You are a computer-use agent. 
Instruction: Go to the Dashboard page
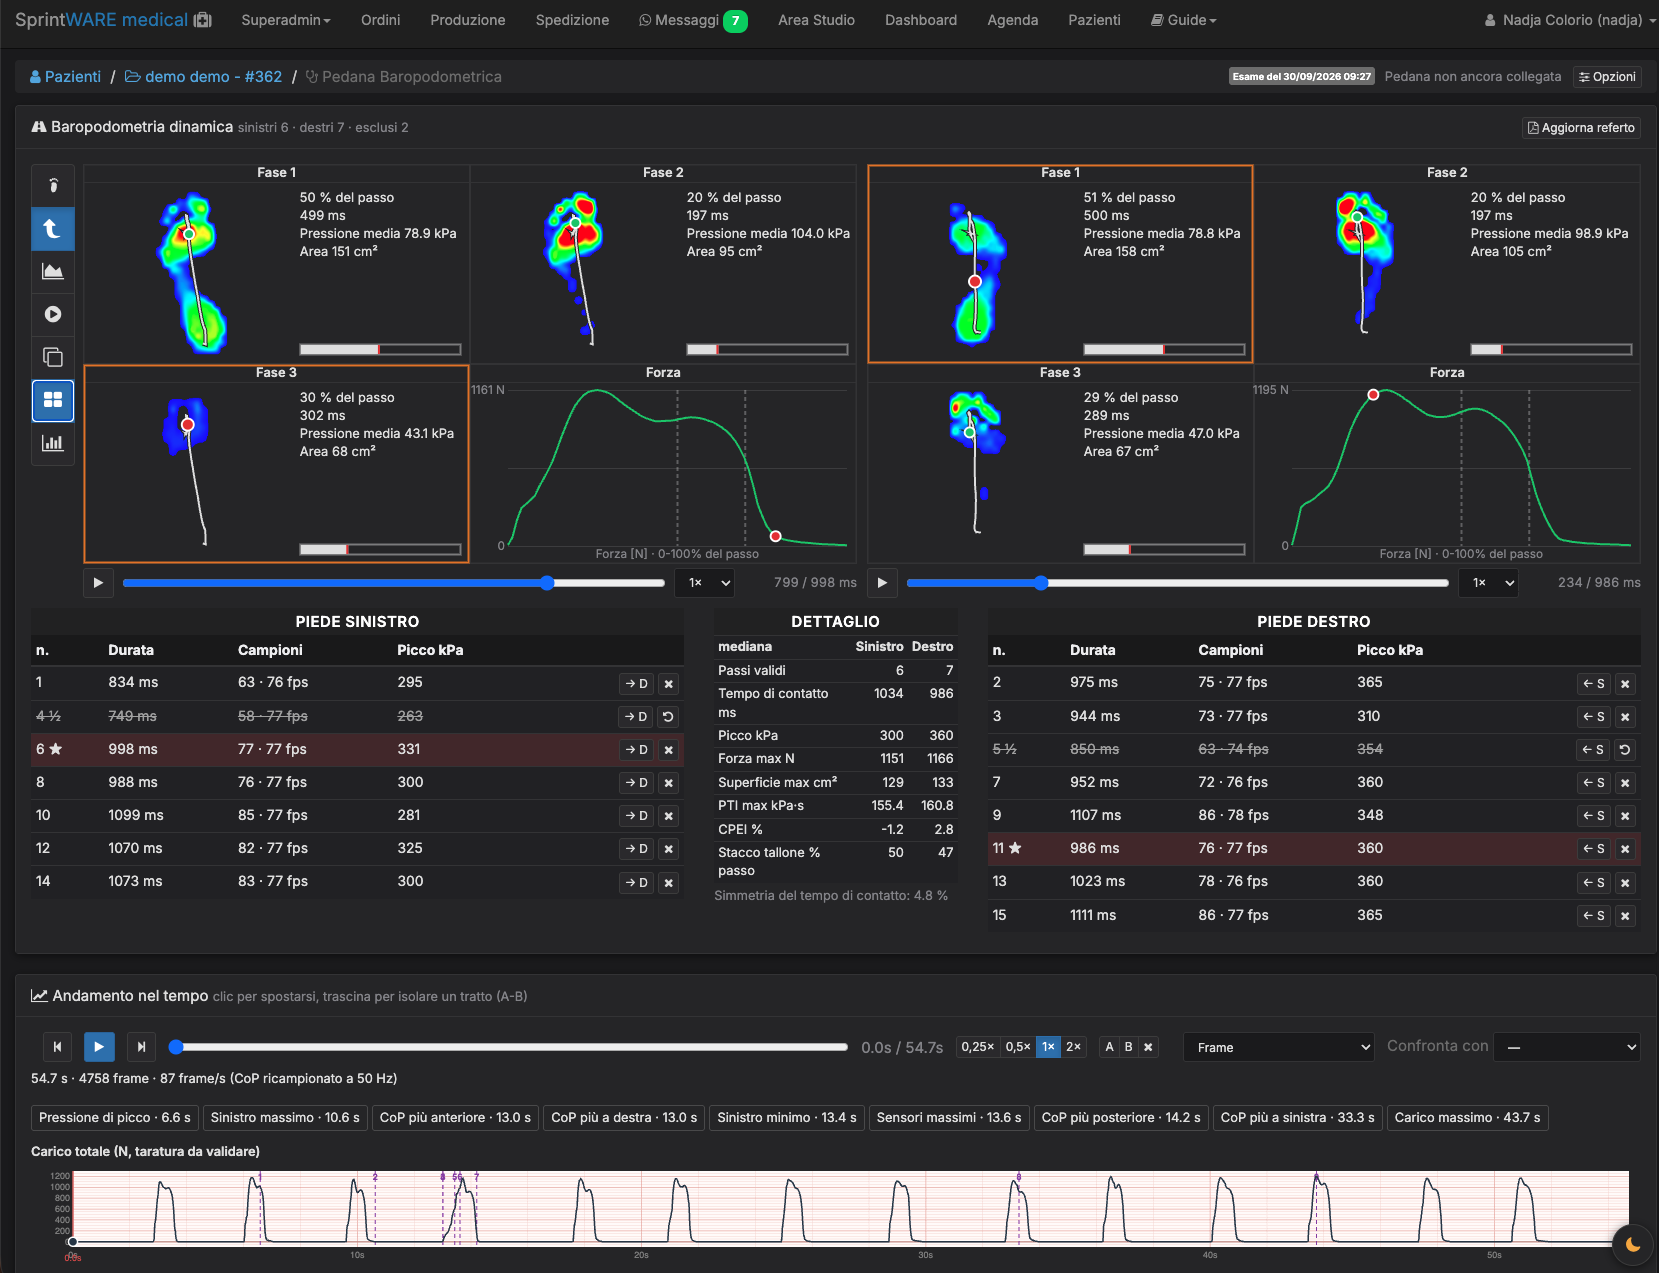click(x=921, y=20)
